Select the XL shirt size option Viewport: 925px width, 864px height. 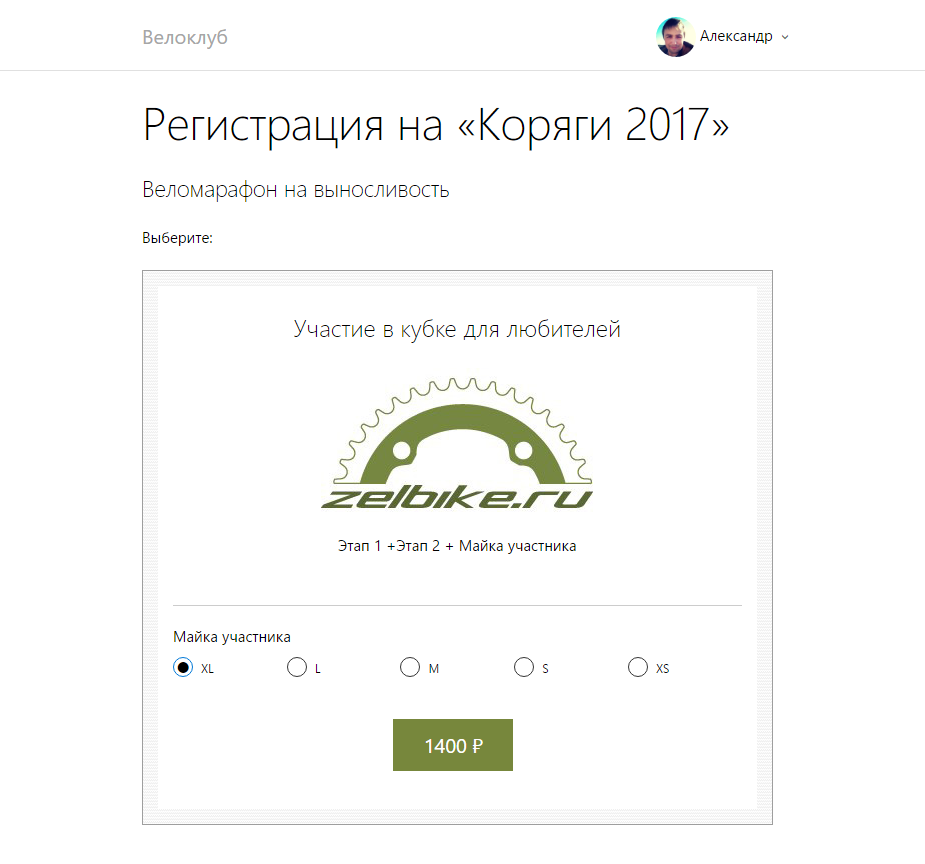183,667
